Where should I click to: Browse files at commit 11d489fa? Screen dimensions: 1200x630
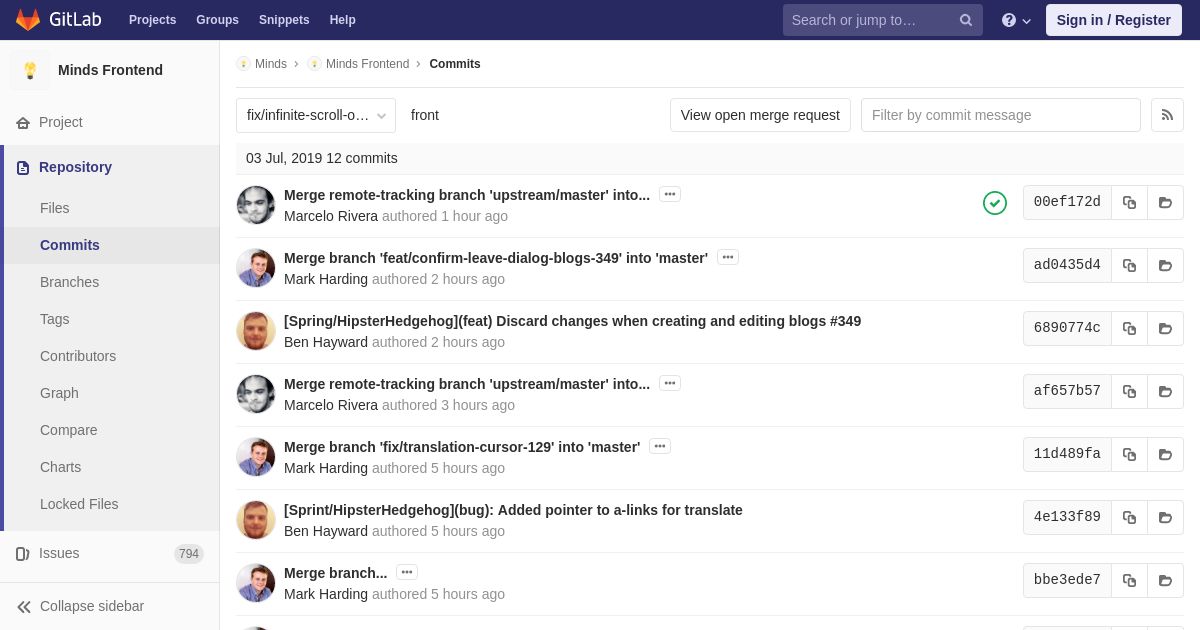1165,454
